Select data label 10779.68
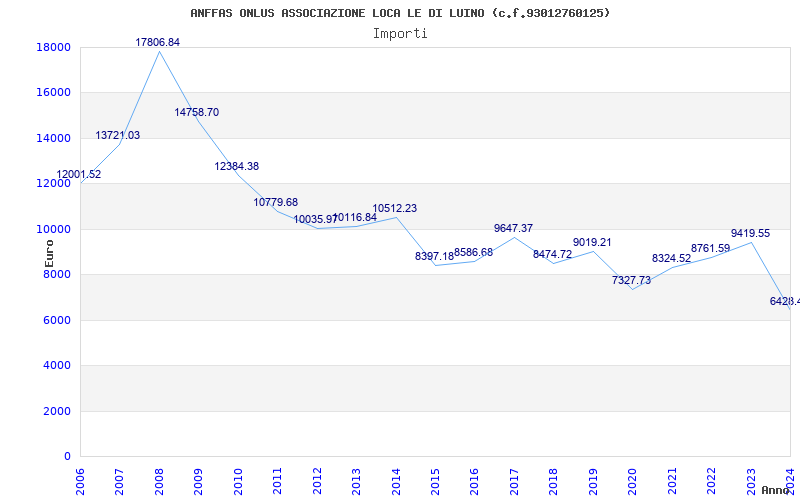Screen dimensions: 800x500 click(276, 203)
